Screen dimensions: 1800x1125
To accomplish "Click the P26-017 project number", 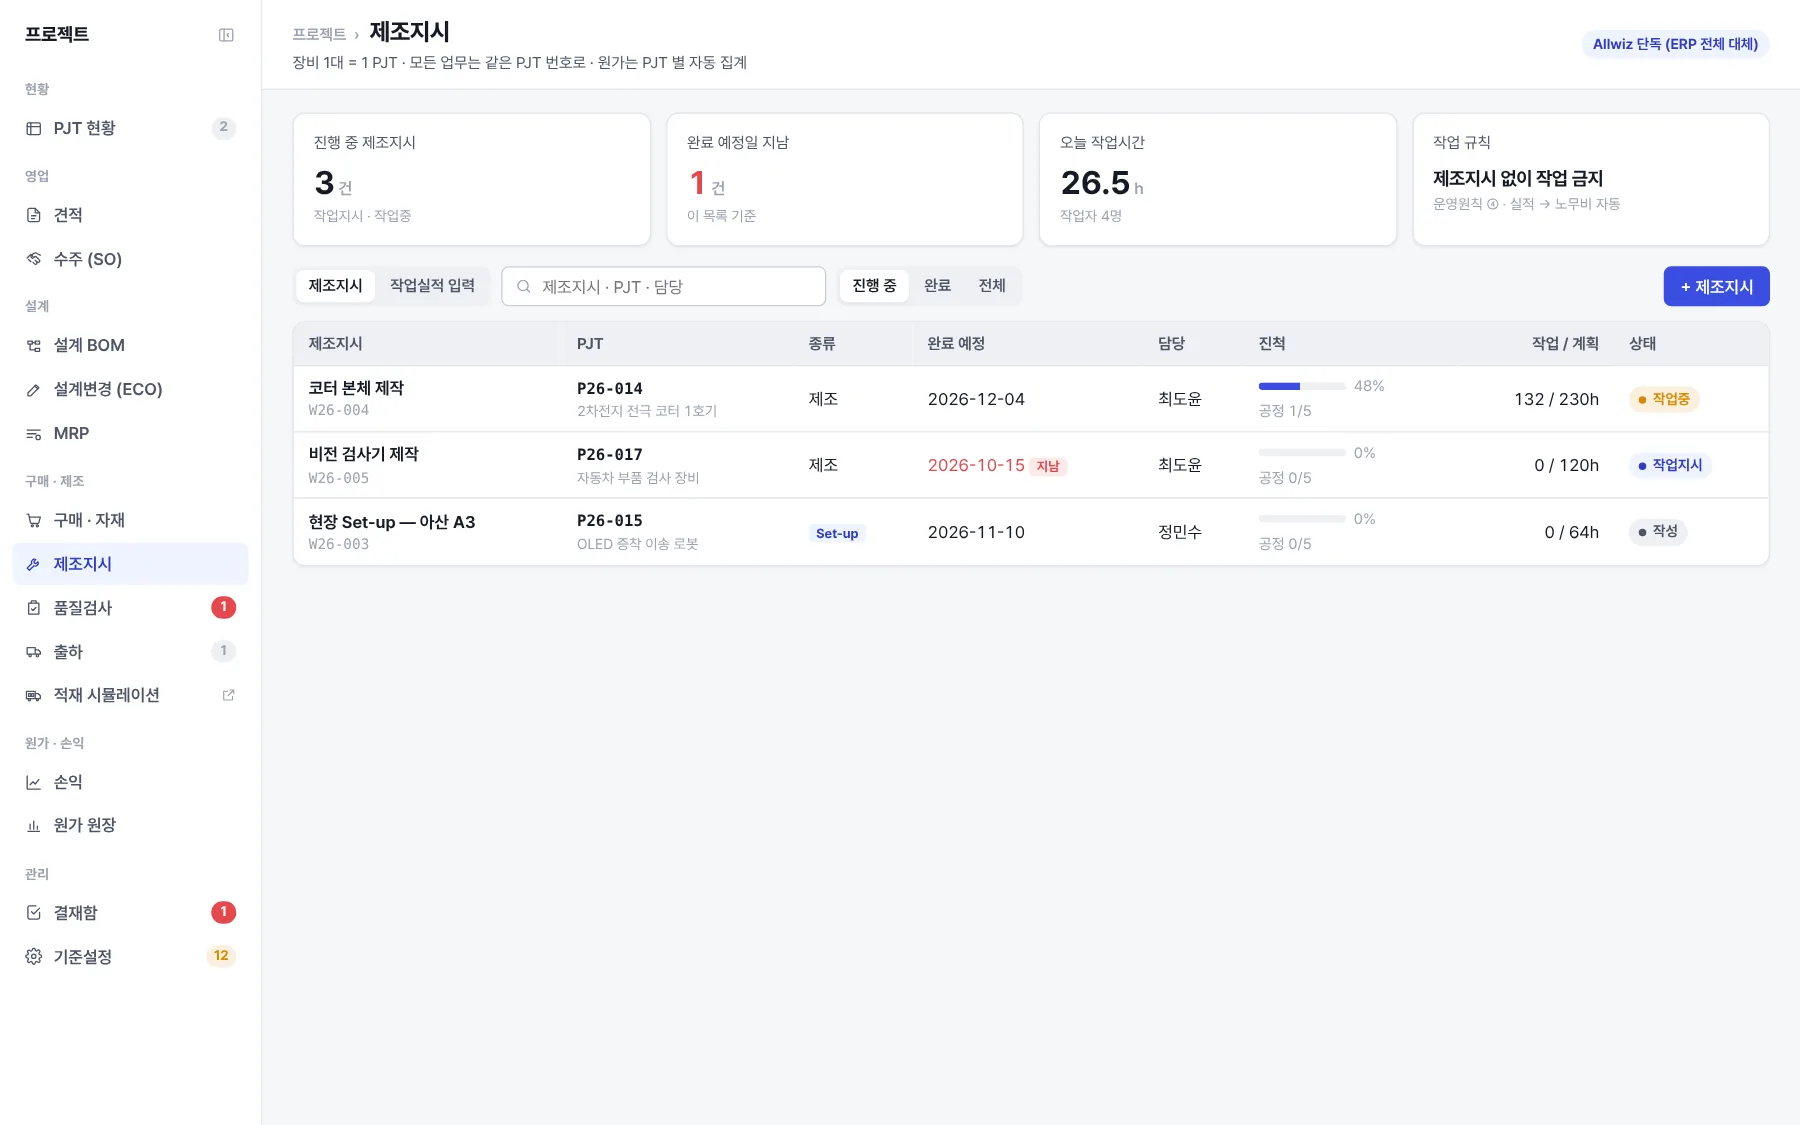I will click(x=610, y=455).
